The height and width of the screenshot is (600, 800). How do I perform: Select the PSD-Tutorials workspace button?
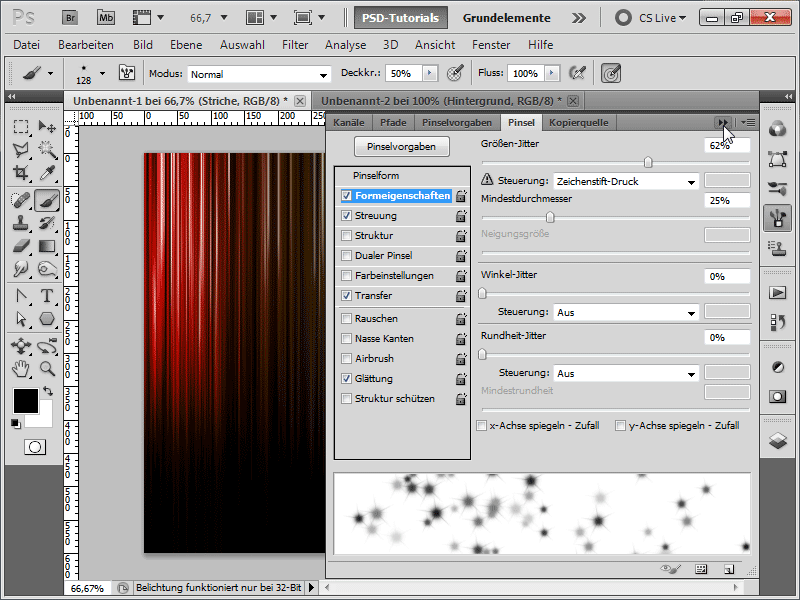[x=401, y=18]
